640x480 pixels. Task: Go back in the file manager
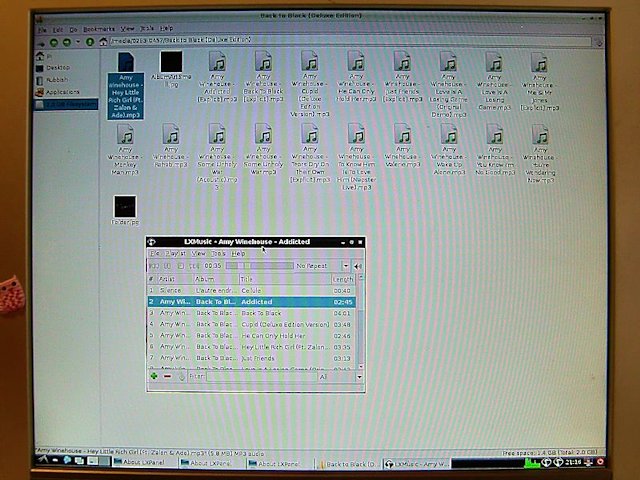coord(54,42)
